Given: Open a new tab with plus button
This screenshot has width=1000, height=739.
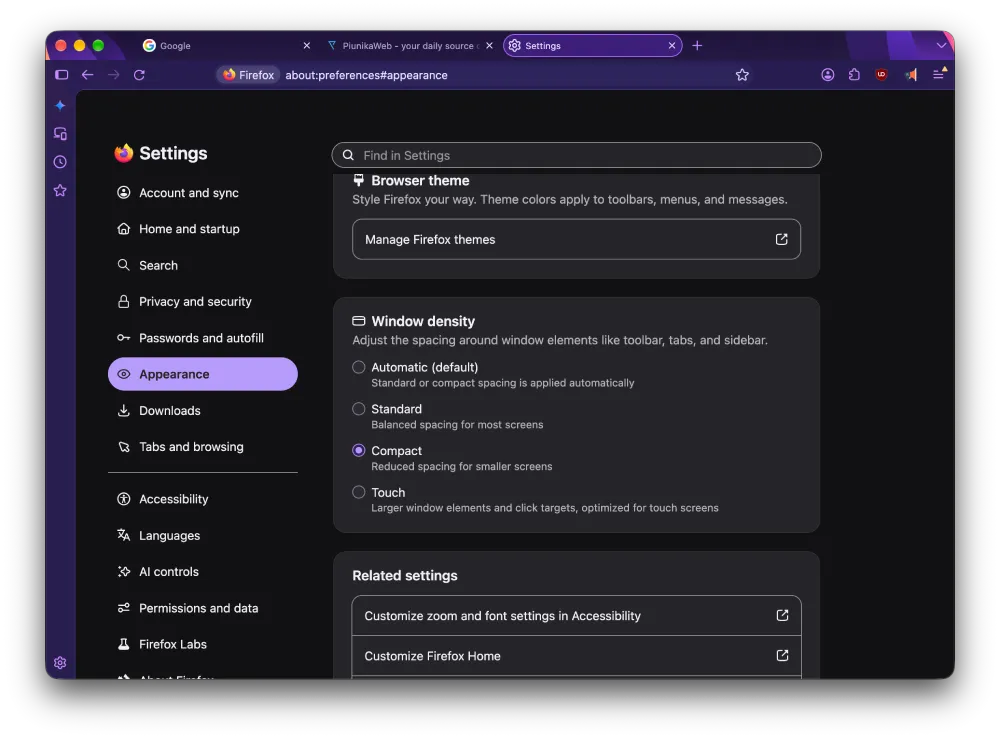Looking at the screenshot, I should point(697,45).
